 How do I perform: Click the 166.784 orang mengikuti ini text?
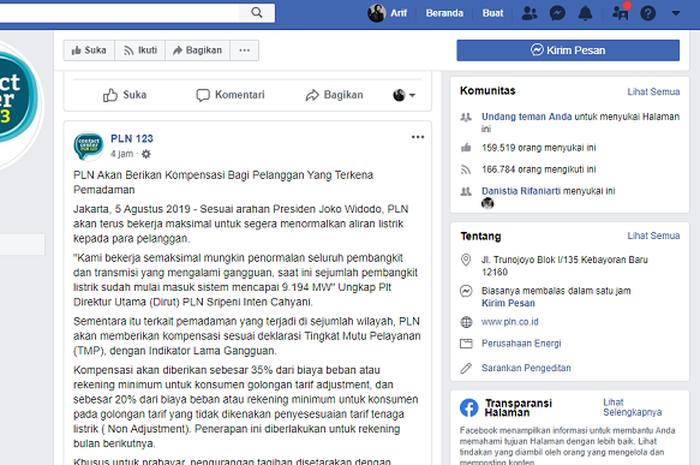(x=538, y=170)
